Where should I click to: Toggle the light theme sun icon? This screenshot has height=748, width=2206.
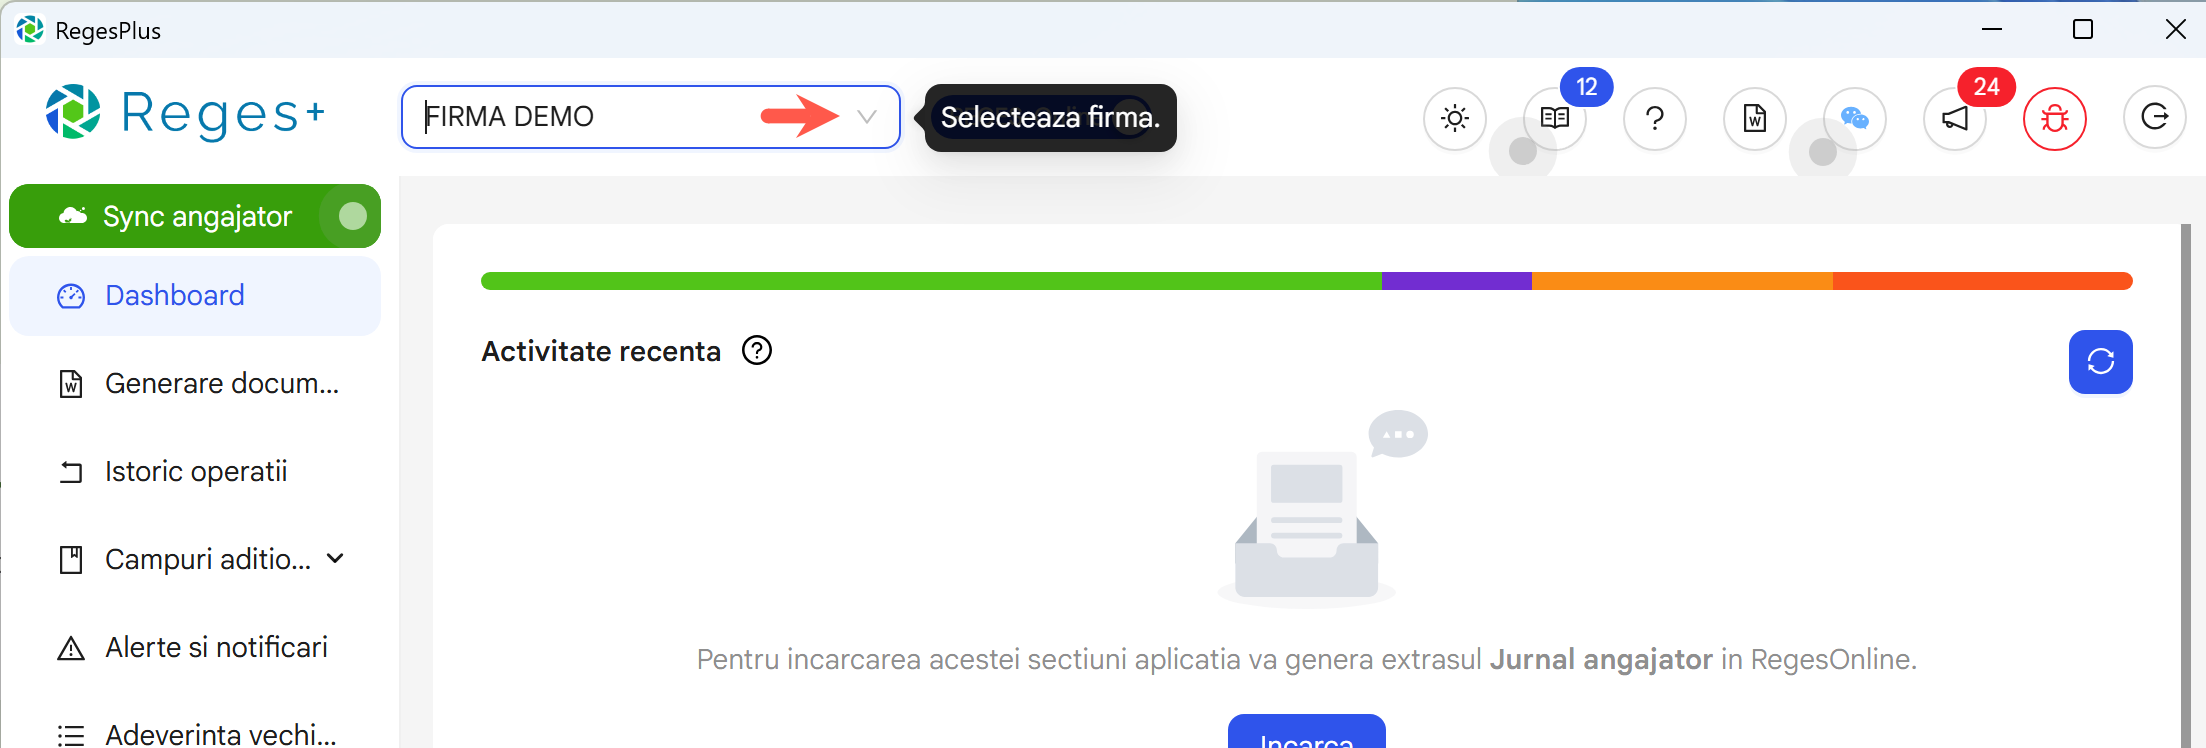coord(1455,119)
